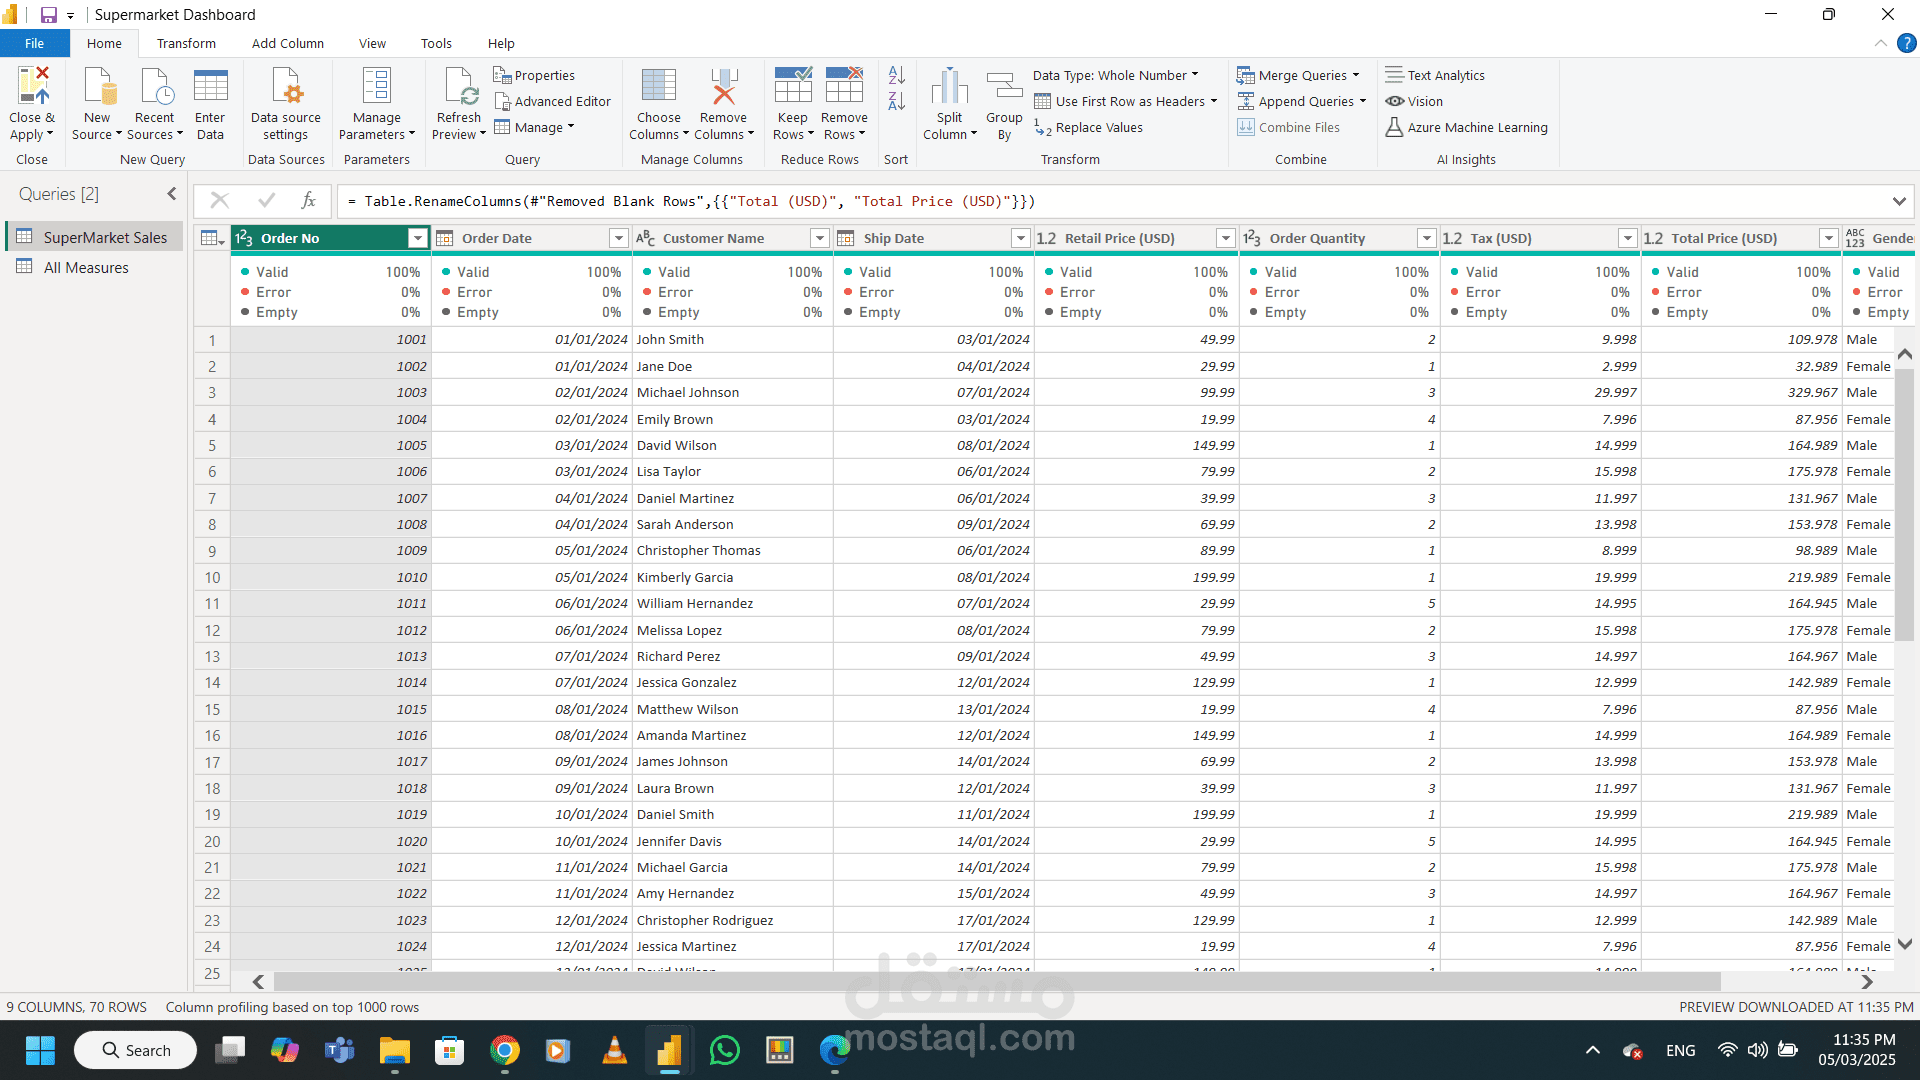Open the Advanced Editor
The image size is (1920, 1080).
tap(552, 101)
